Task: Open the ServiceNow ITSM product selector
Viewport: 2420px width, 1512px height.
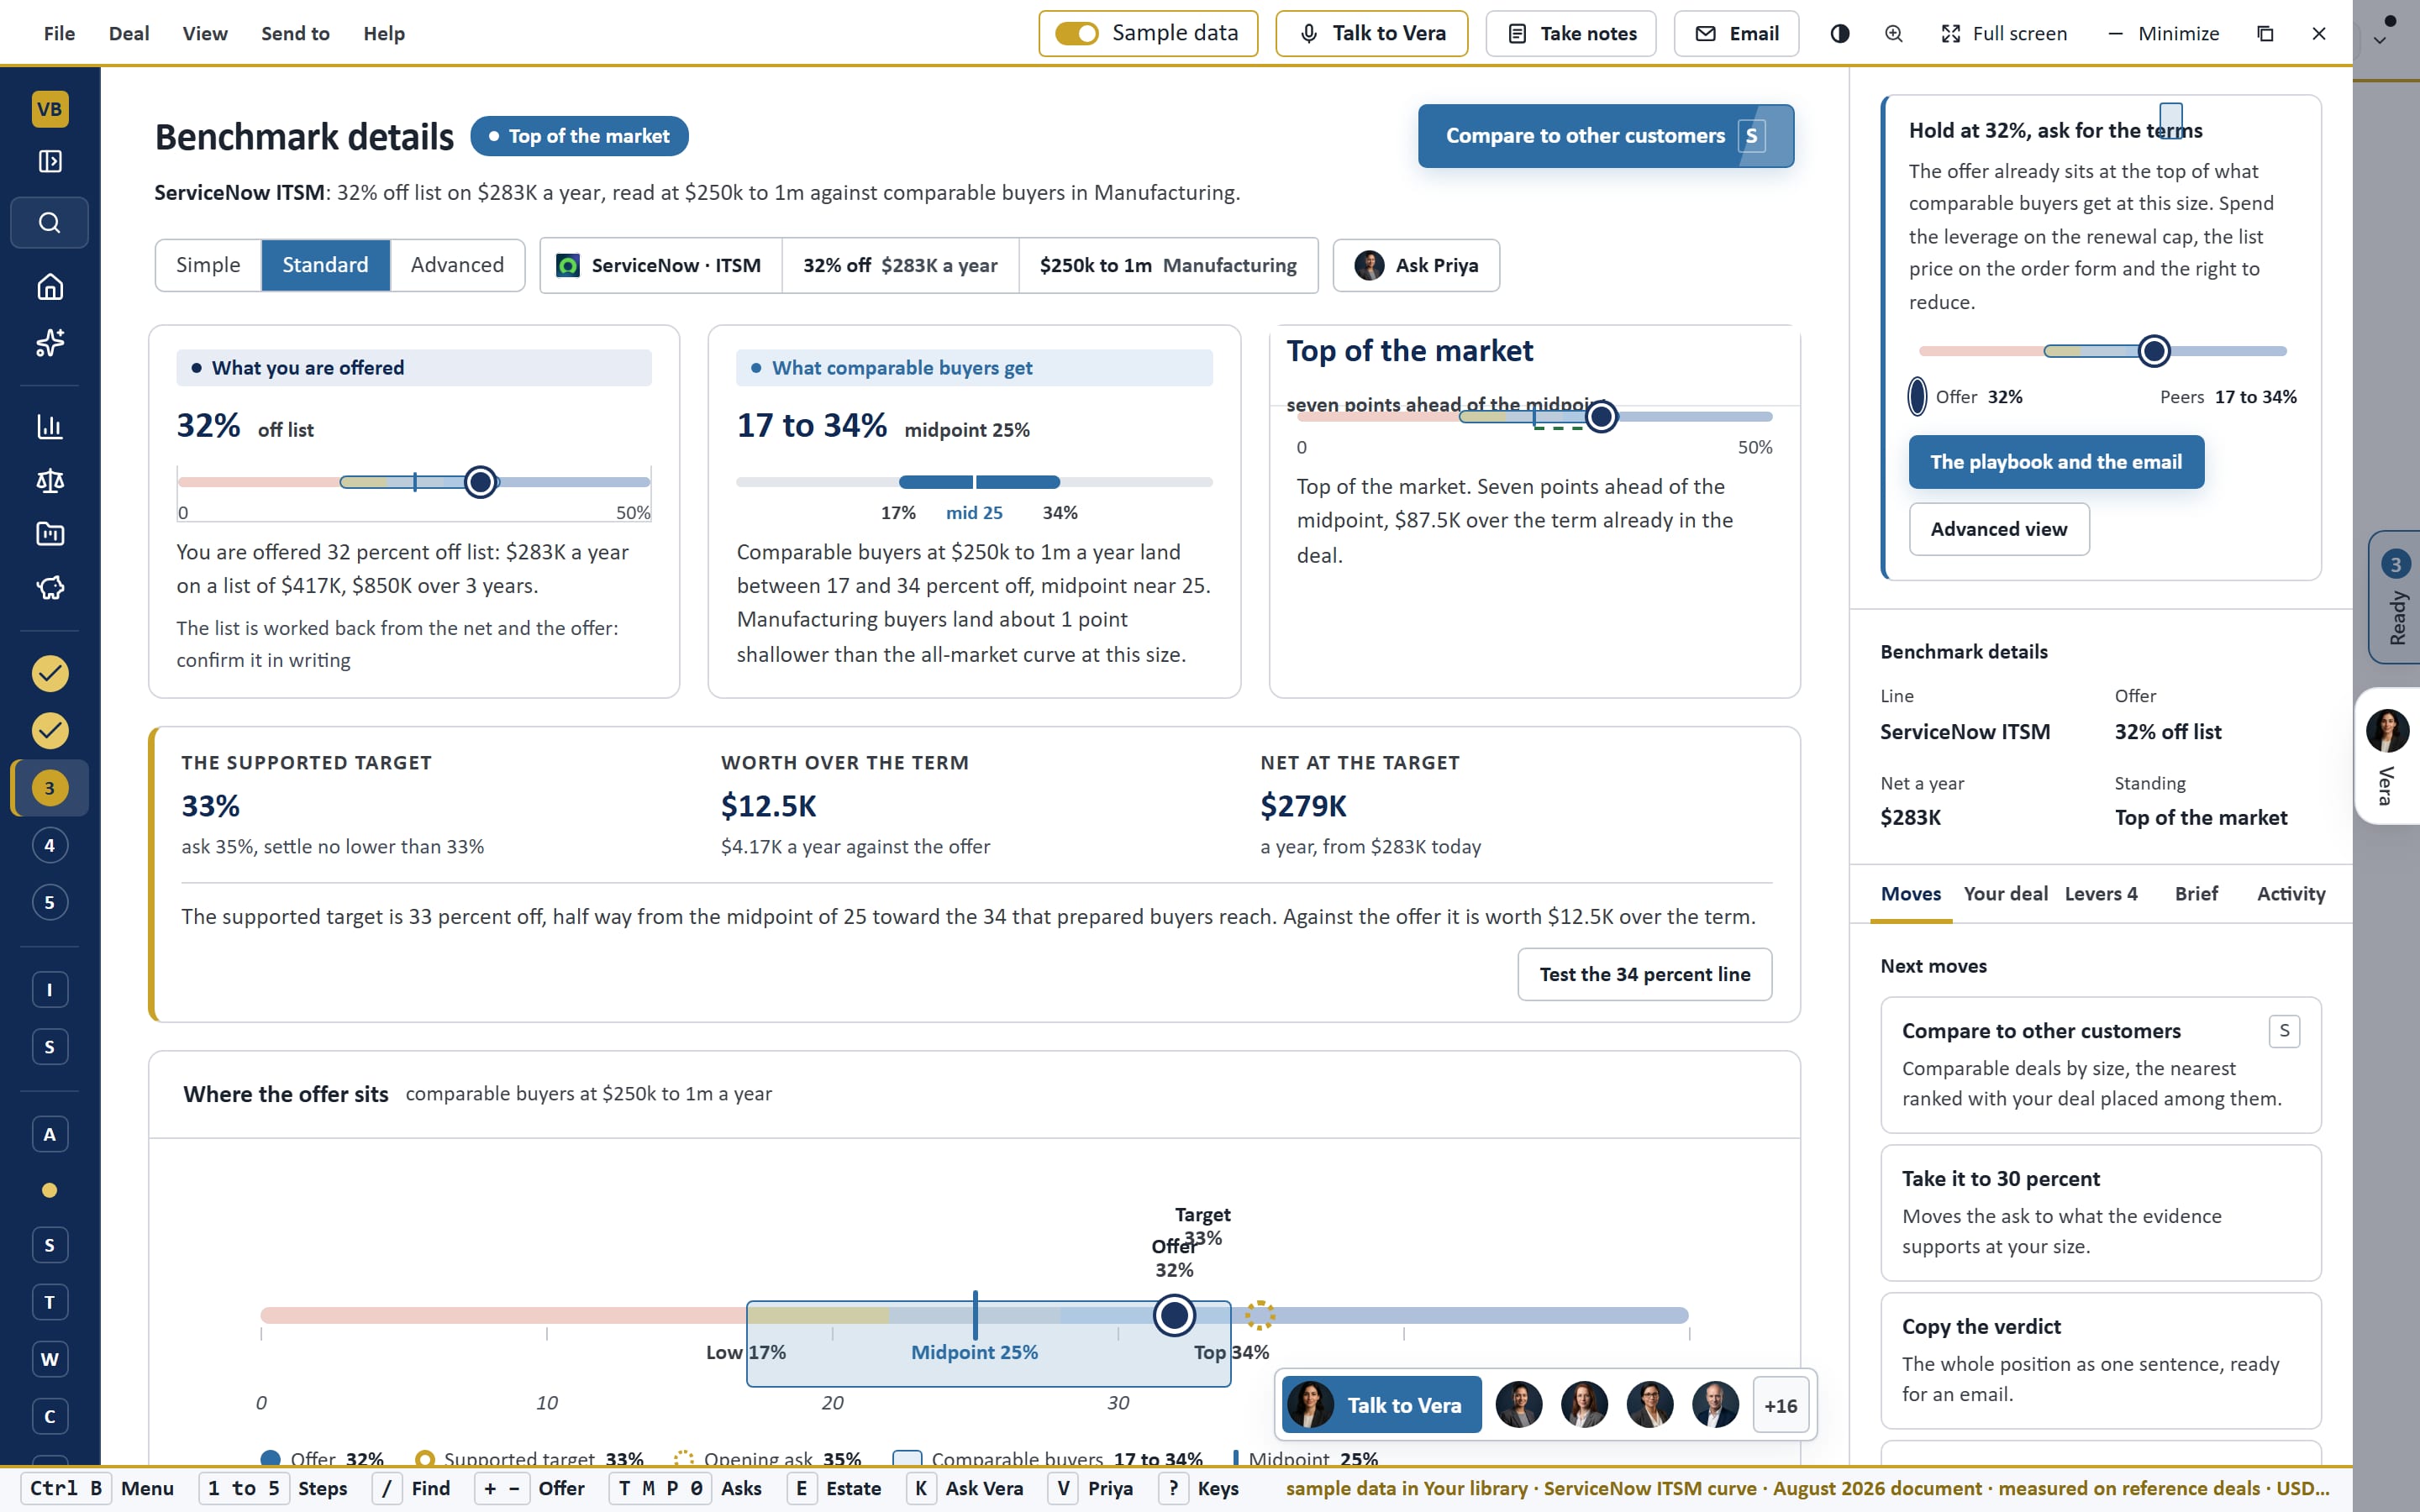Action: pyautogui.click(x=660, y=265)
